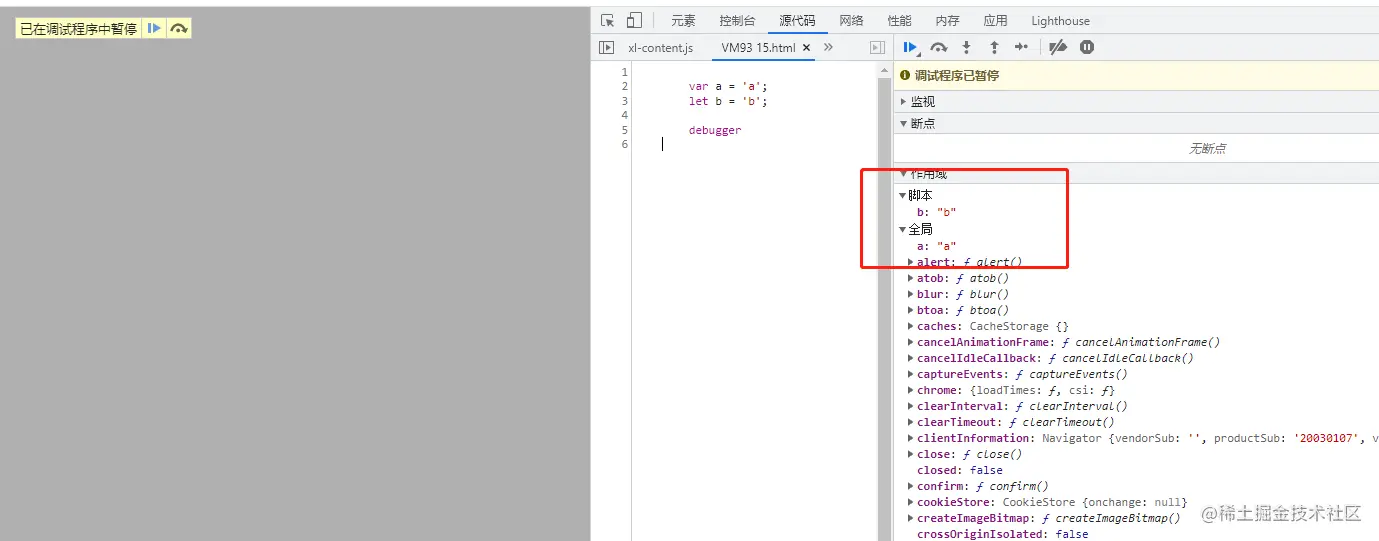Open the 内存 tab
1379x541 pixels.
click(x=947, y=20)
